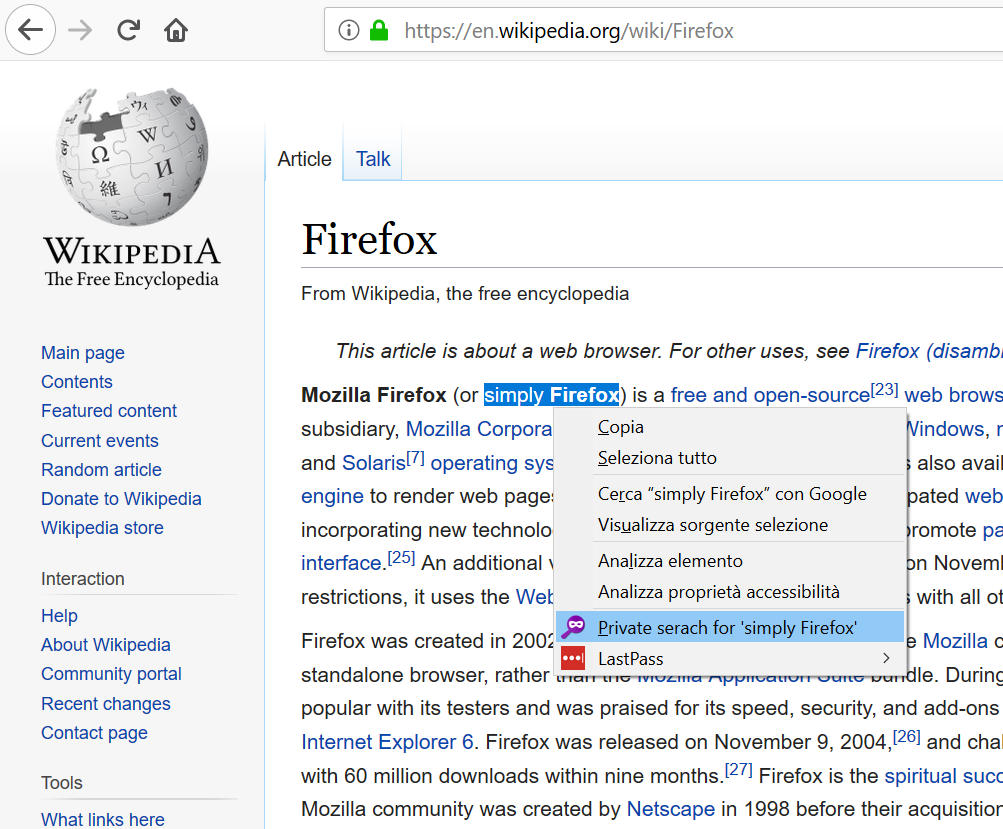Image resolution: width=1003 pixels, height=829 pixels.
Task: Switch to the Talk tab
Action: 373,159
